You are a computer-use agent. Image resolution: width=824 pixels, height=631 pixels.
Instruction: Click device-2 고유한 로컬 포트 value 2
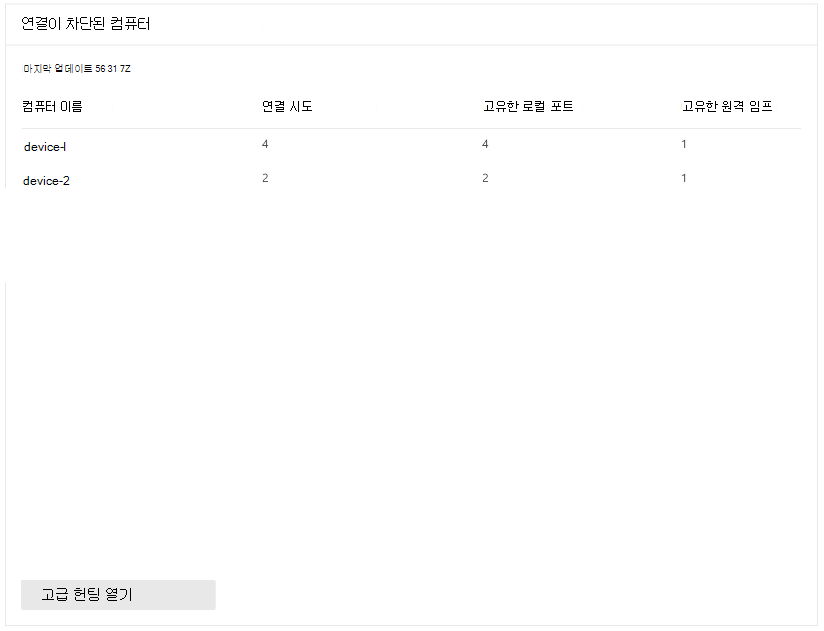tap(485, 178)
